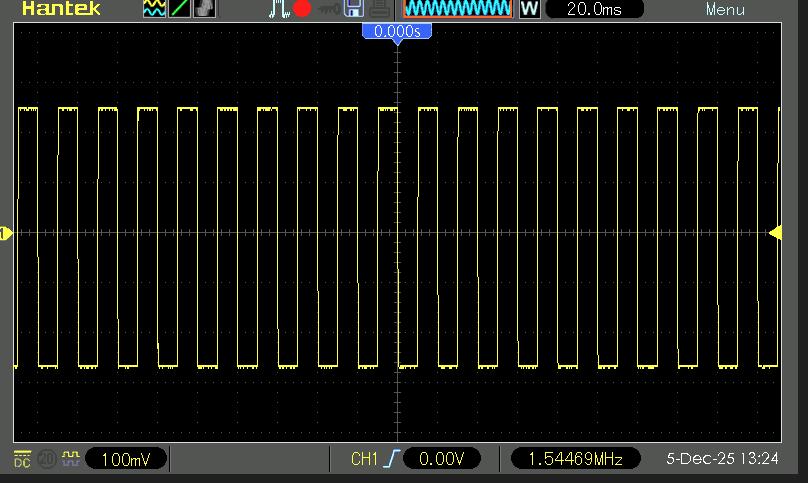This screenshot has height=483, width=808.
Task: Select the CH1 trigger source label
Action: point(362,459)
